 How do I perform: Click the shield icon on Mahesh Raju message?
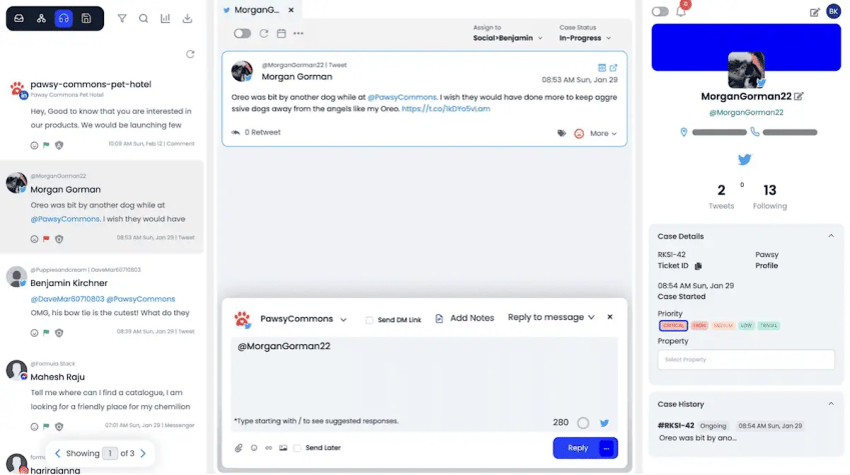point(59,427)
